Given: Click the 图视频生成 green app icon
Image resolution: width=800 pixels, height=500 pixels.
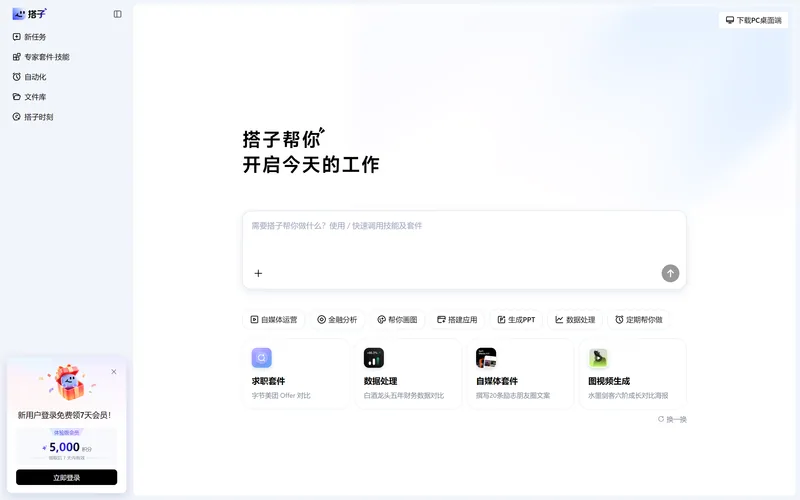Looking at the screenshot, I should click(x=598, y=358).
